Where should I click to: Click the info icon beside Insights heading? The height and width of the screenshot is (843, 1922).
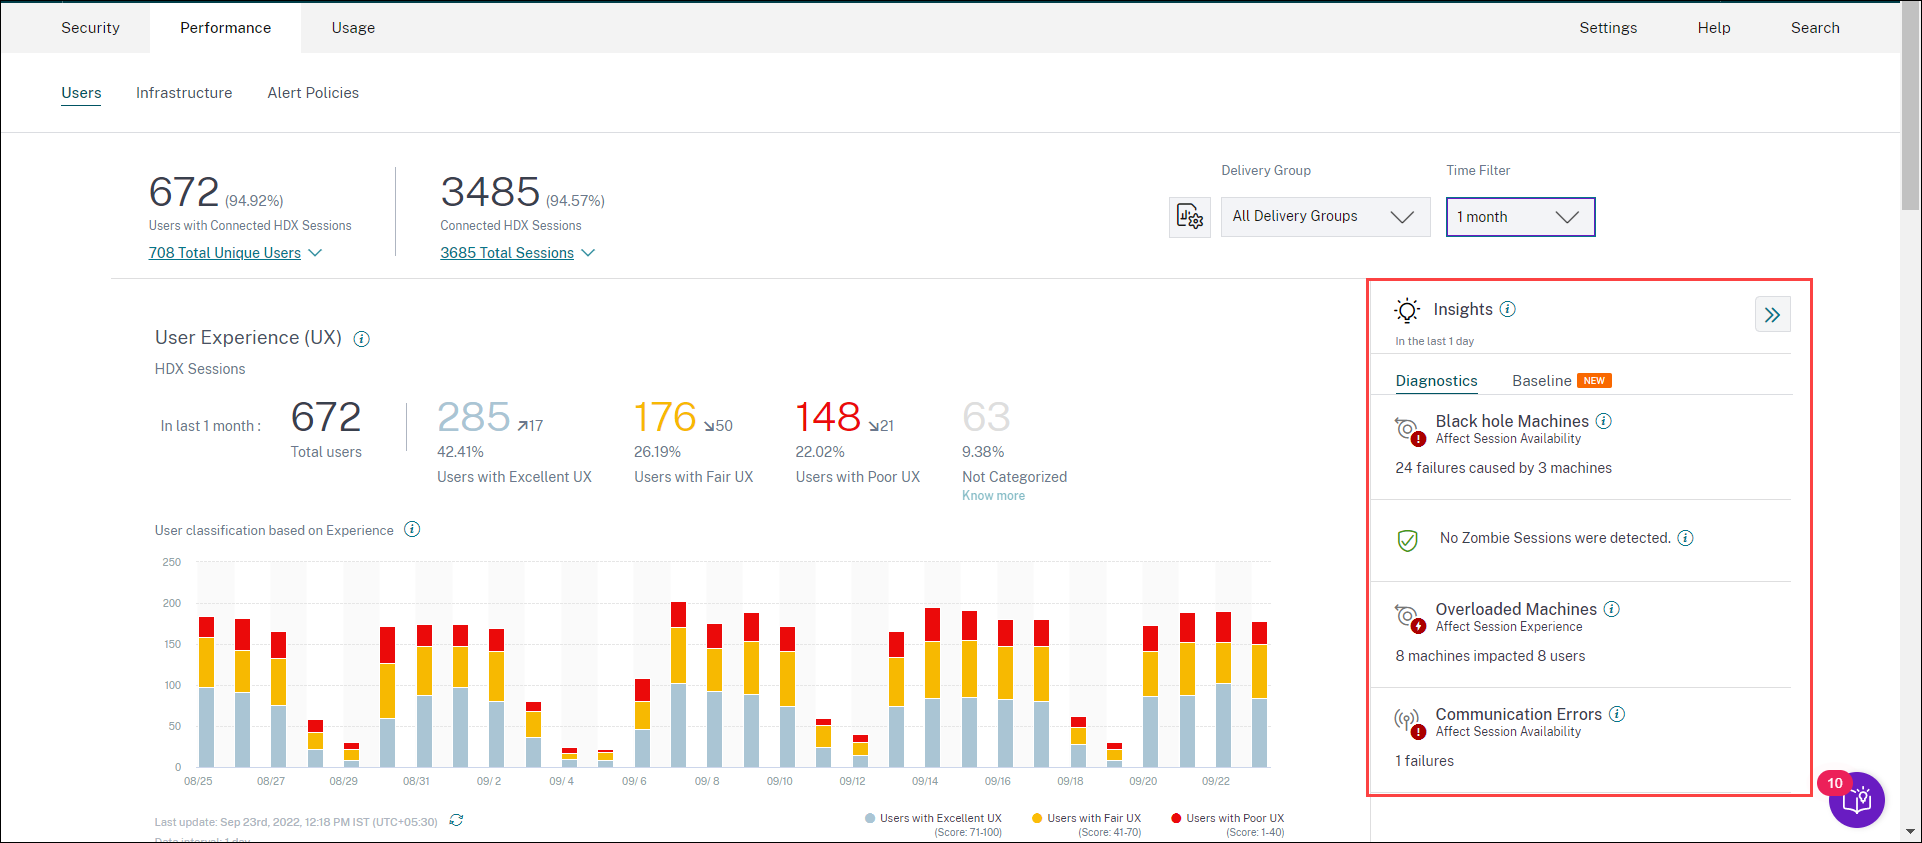(x=1508, y=310)
